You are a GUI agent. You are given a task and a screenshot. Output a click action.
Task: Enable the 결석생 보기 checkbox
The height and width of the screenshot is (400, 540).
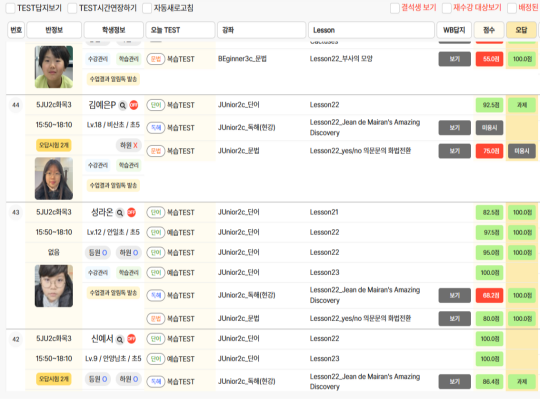click(x=395, y=8)
